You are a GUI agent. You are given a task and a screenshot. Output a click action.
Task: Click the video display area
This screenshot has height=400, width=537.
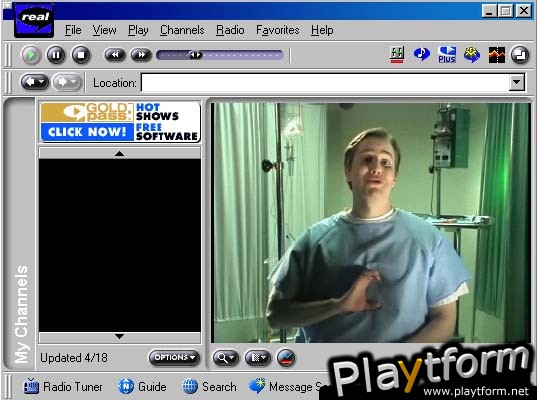371,223
